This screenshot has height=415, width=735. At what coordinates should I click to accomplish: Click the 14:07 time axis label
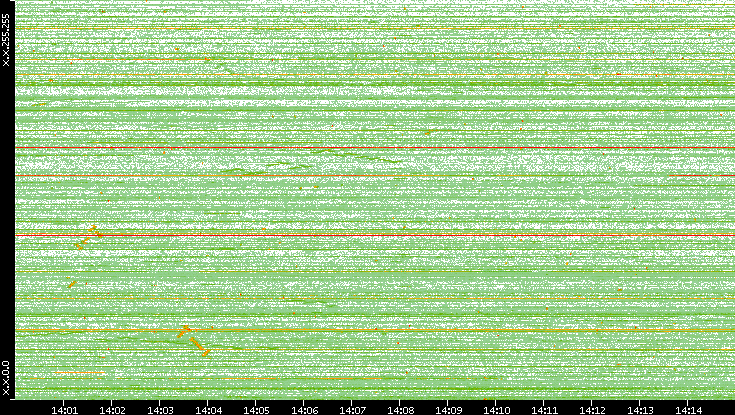pos(352,410)
